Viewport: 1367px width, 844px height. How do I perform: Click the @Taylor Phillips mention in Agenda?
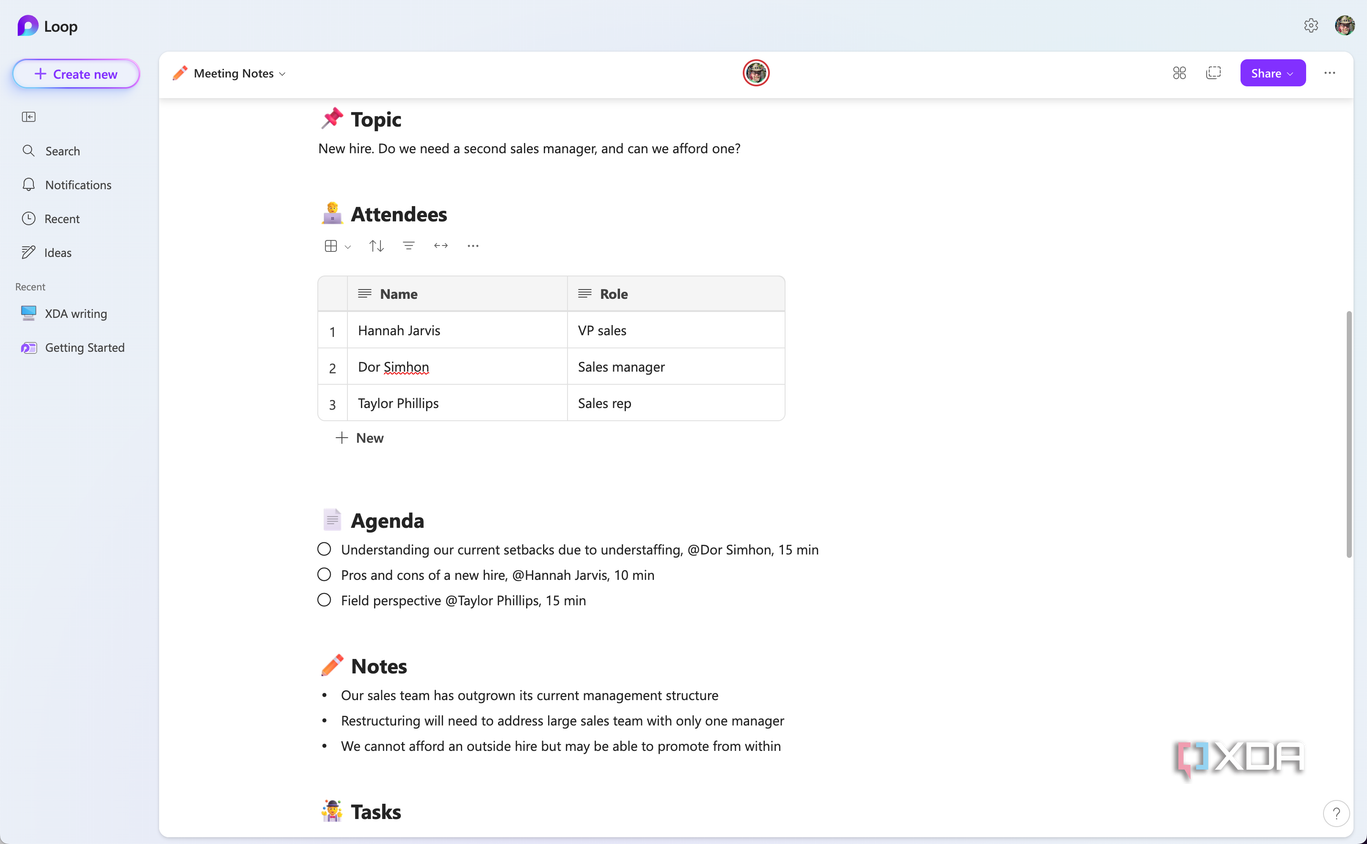click(x=492, y=601)
